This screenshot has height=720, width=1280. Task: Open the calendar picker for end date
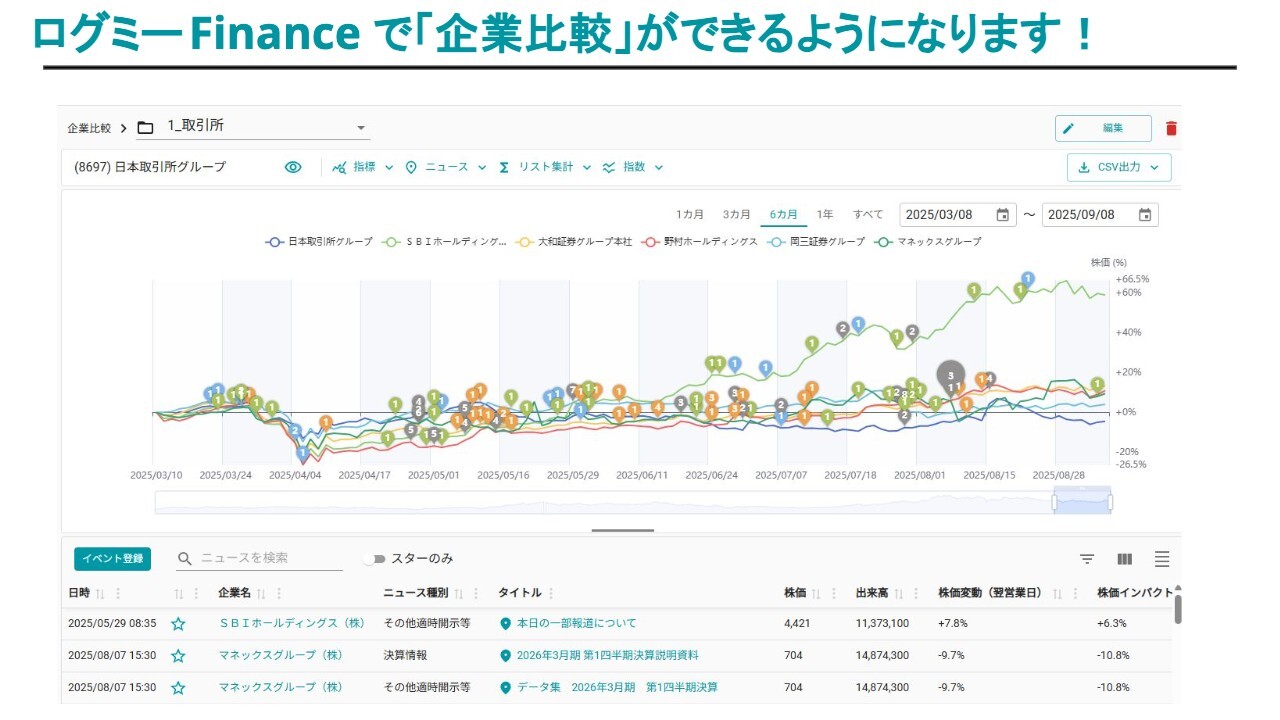pos(1145,215)
